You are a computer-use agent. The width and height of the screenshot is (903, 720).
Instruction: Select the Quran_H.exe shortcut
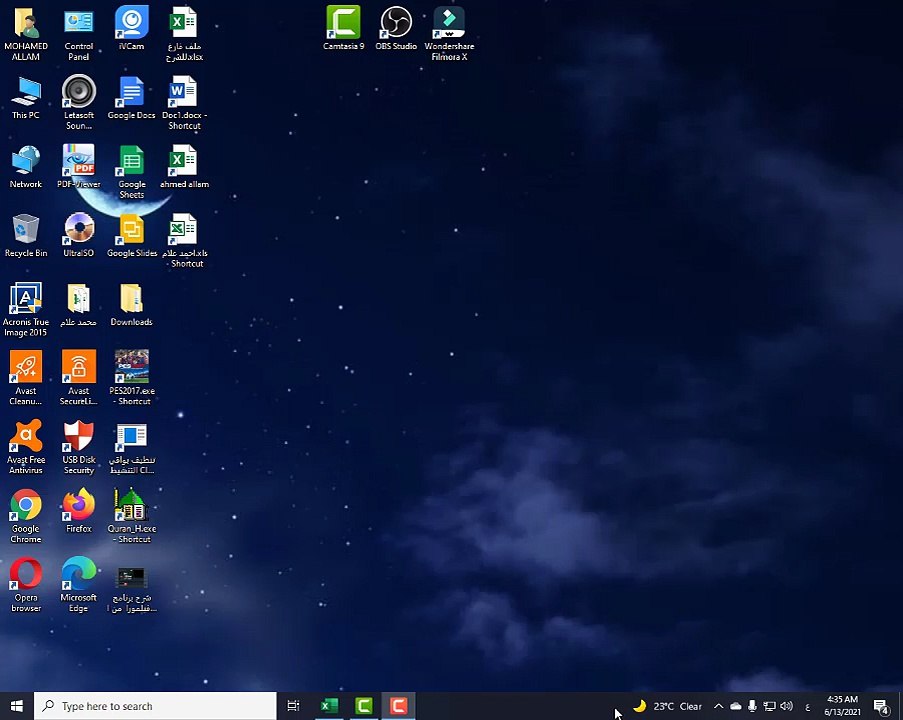pos(131,516)
